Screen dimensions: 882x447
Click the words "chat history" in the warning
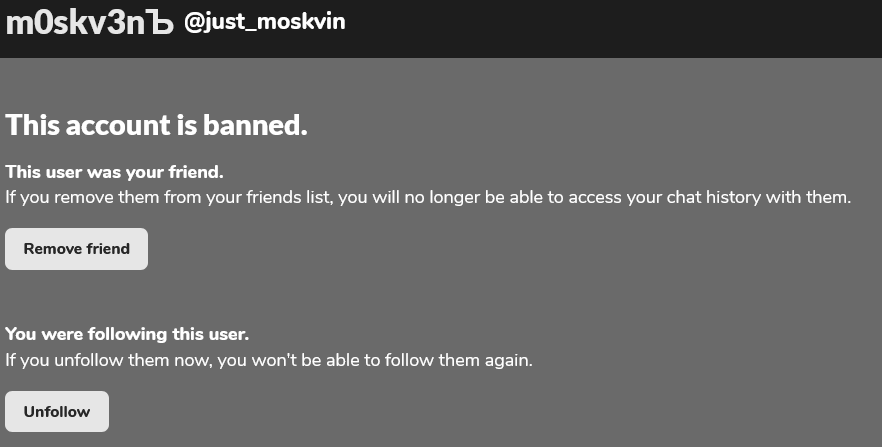point(711,197)
